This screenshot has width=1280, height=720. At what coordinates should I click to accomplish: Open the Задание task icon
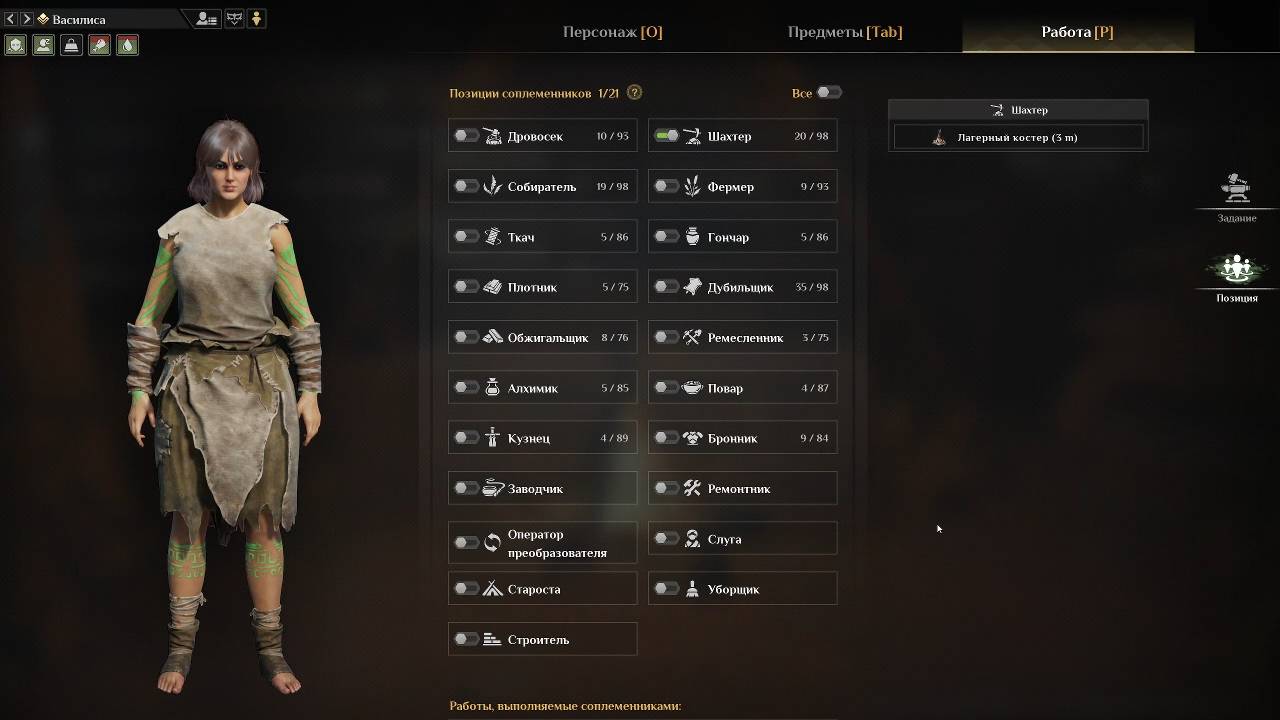(1237, 197)
